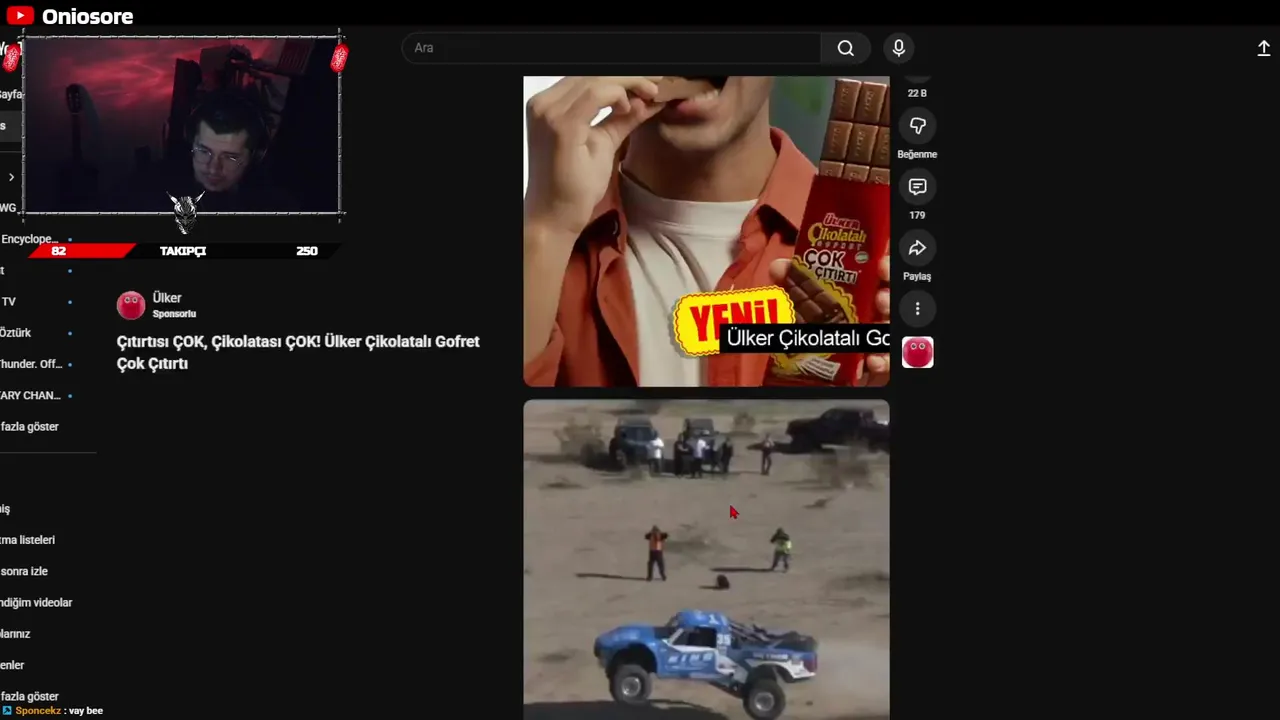Image resolution: width=1280 pixels, height=720 pixels.
Task: Click the search magnifier button
Action: [x=846, y=48]
